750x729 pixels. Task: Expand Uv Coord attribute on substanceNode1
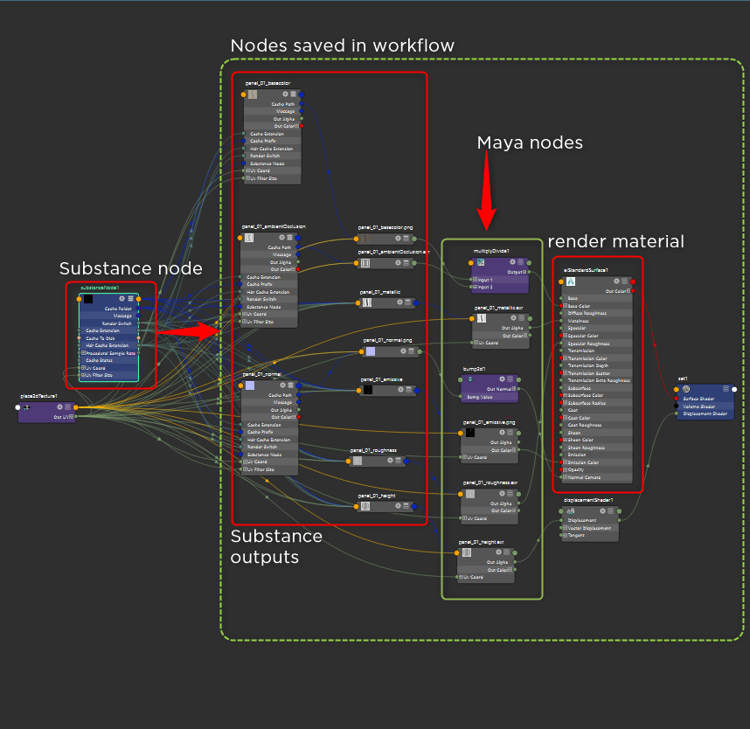coord(83,368)
